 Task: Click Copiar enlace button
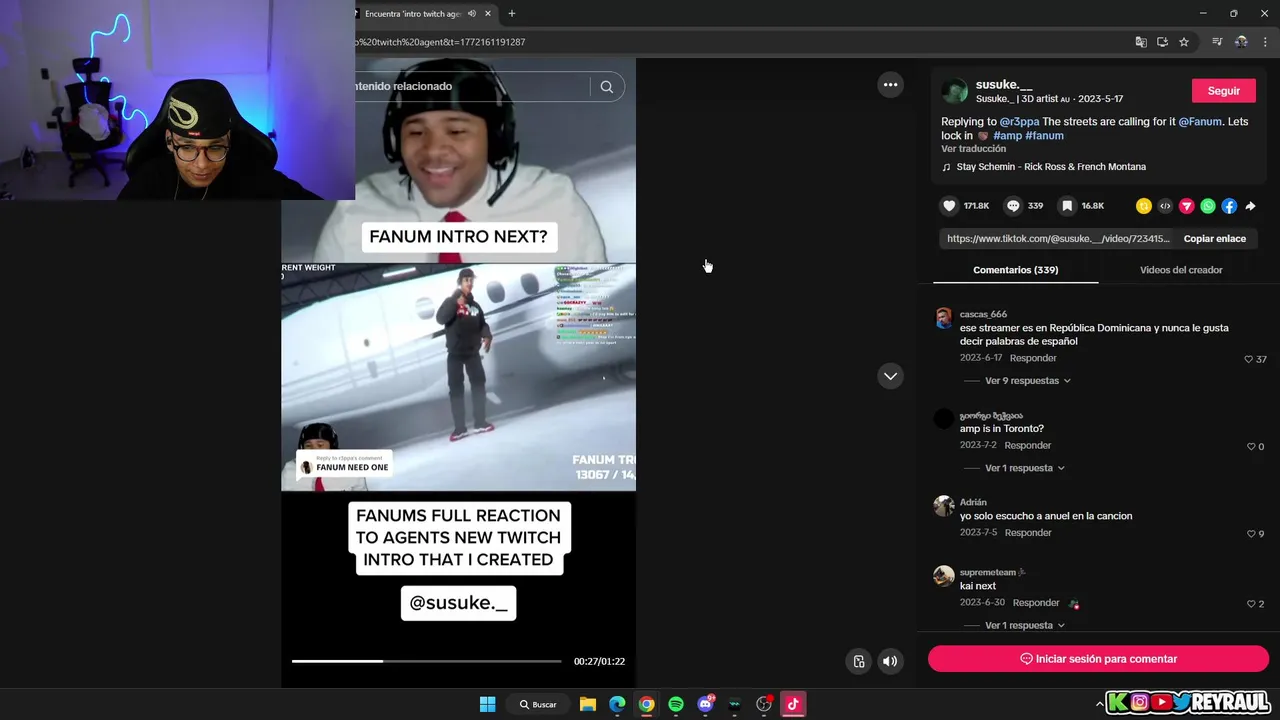click(x=1215, y=239)
